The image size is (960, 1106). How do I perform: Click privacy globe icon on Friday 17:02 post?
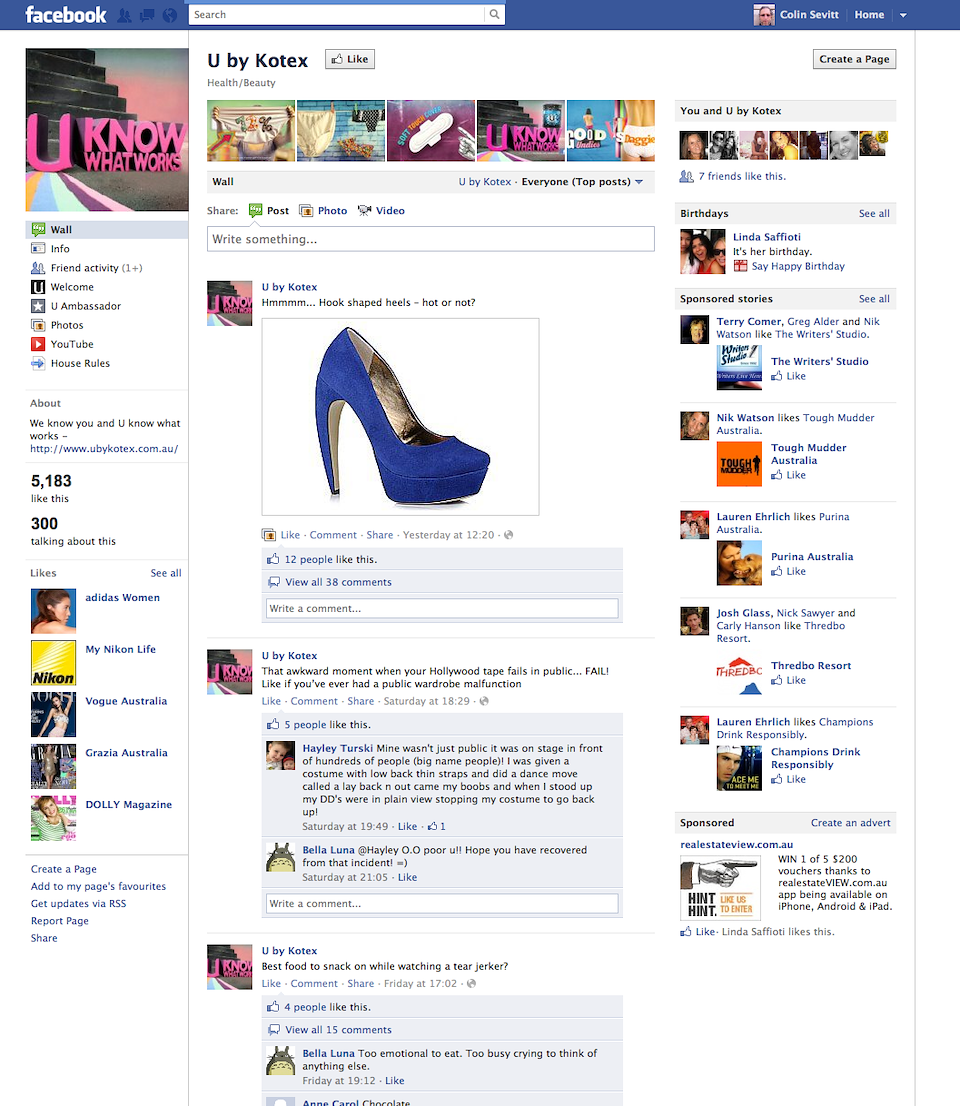click(x=471, y=983)
